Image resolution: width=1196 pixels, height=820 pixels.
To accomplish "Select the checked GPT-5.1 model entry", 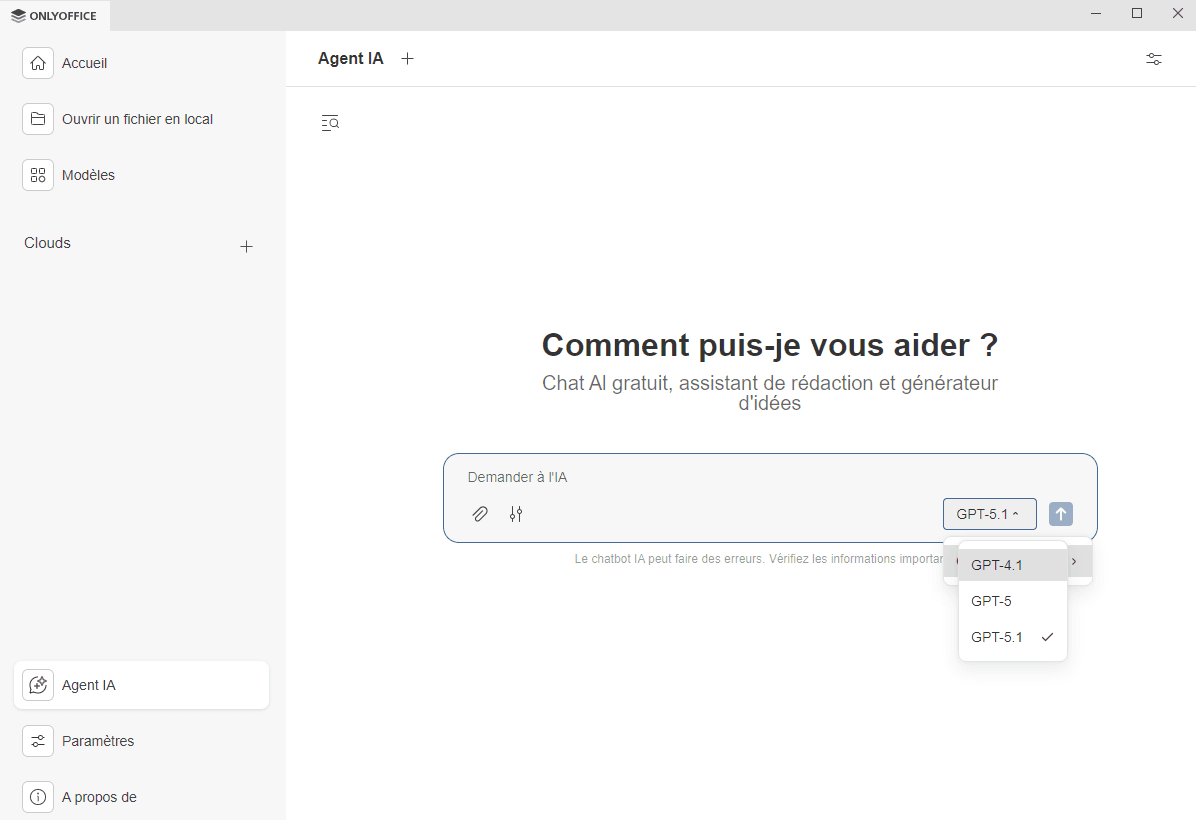I will 997,636.
